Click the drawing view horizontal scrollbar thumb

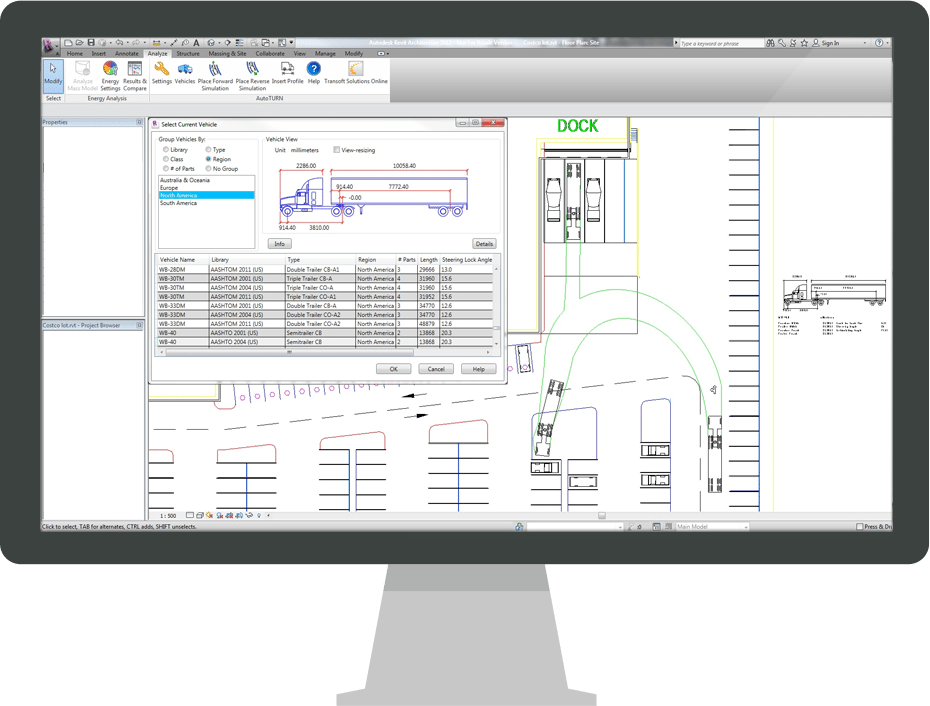[x=602, y=516]
